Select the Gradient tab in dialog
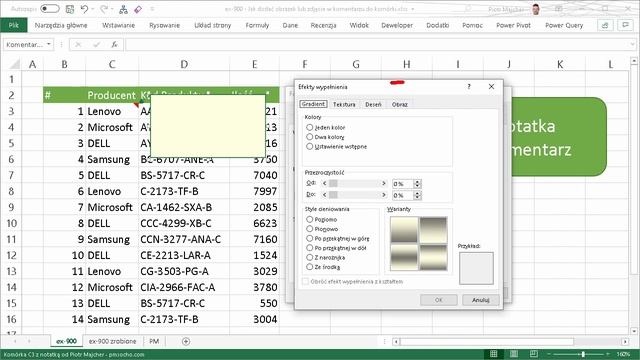The height and width of the screenshot is (360, 640). 313,104
